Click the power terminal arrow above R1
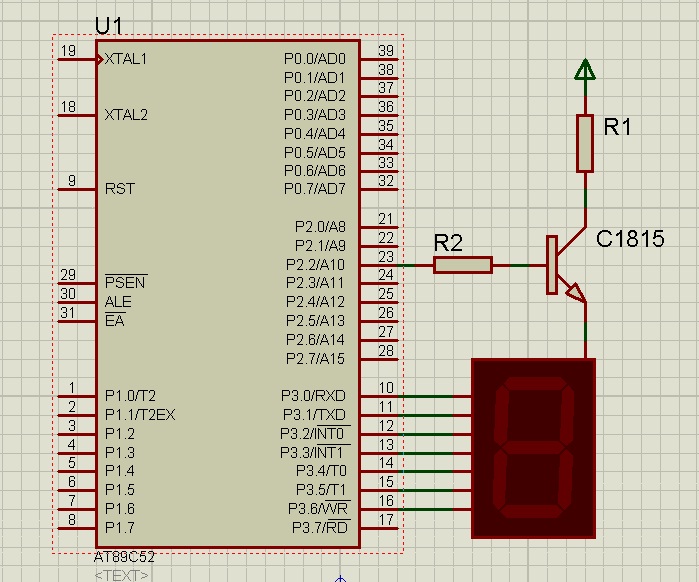 coord(585,70)
